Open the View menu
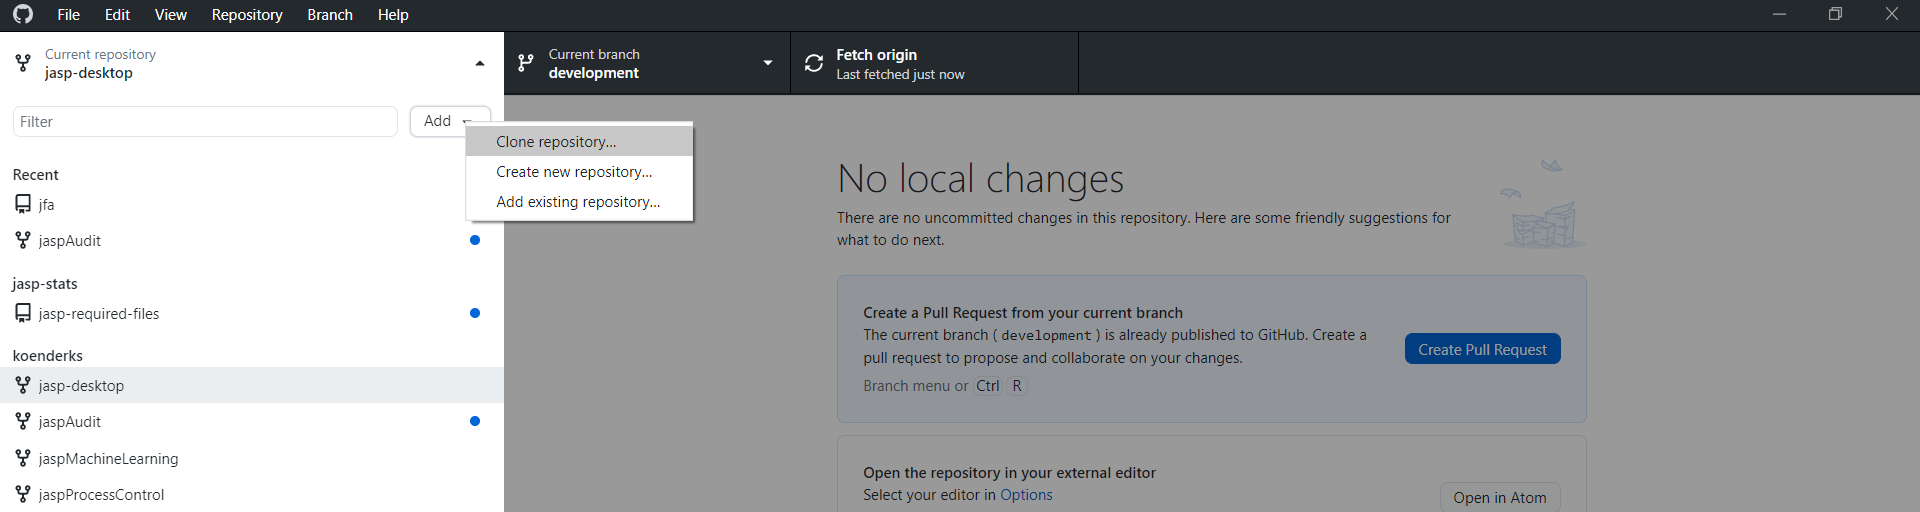 click(x=171, y=15)
